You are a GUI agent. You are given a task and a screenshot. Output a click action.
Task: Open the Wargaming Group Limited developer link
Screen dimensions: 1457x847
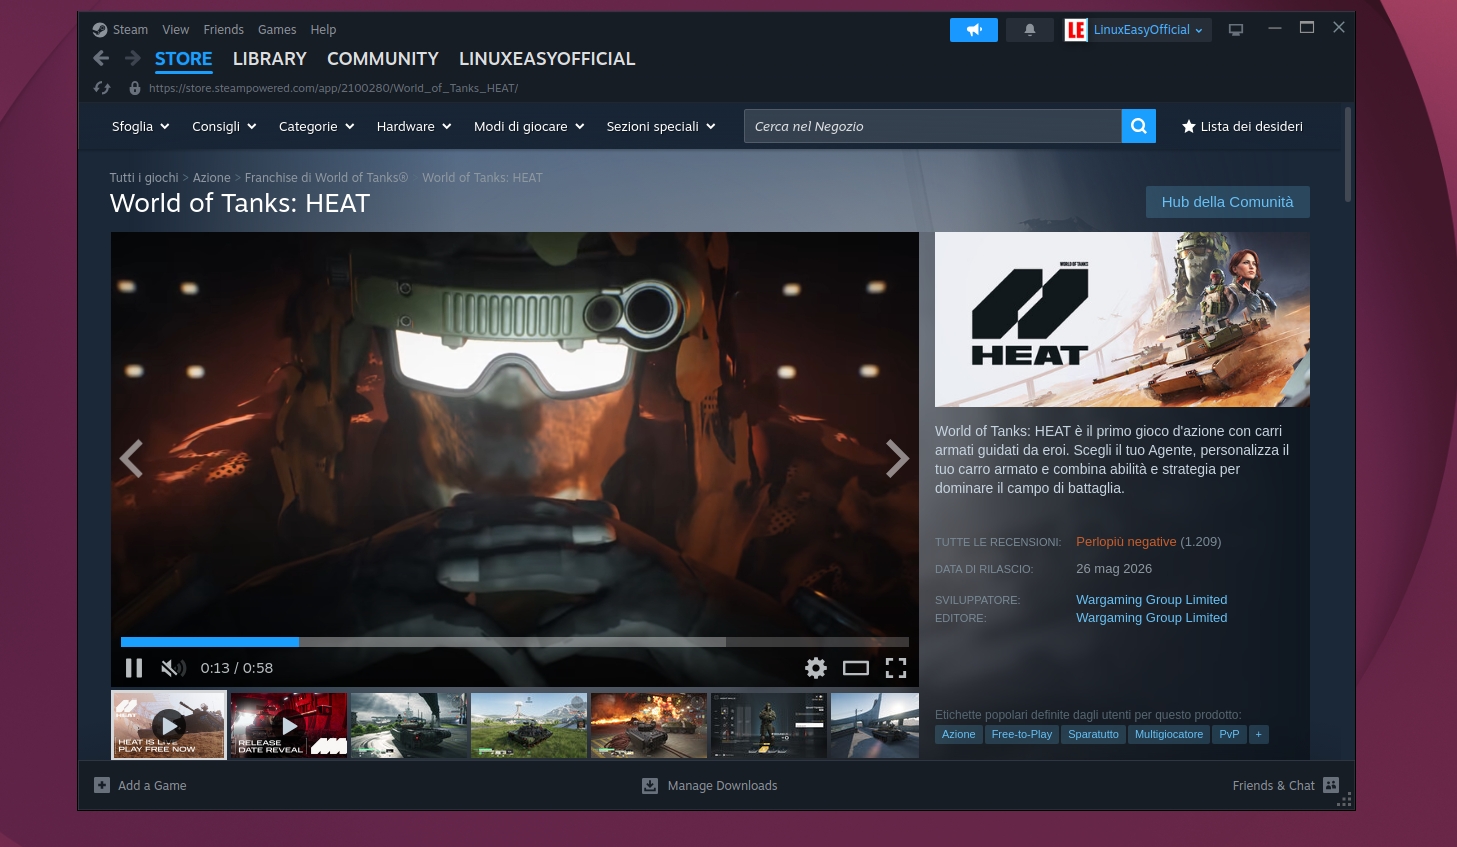click(1151, 600)
